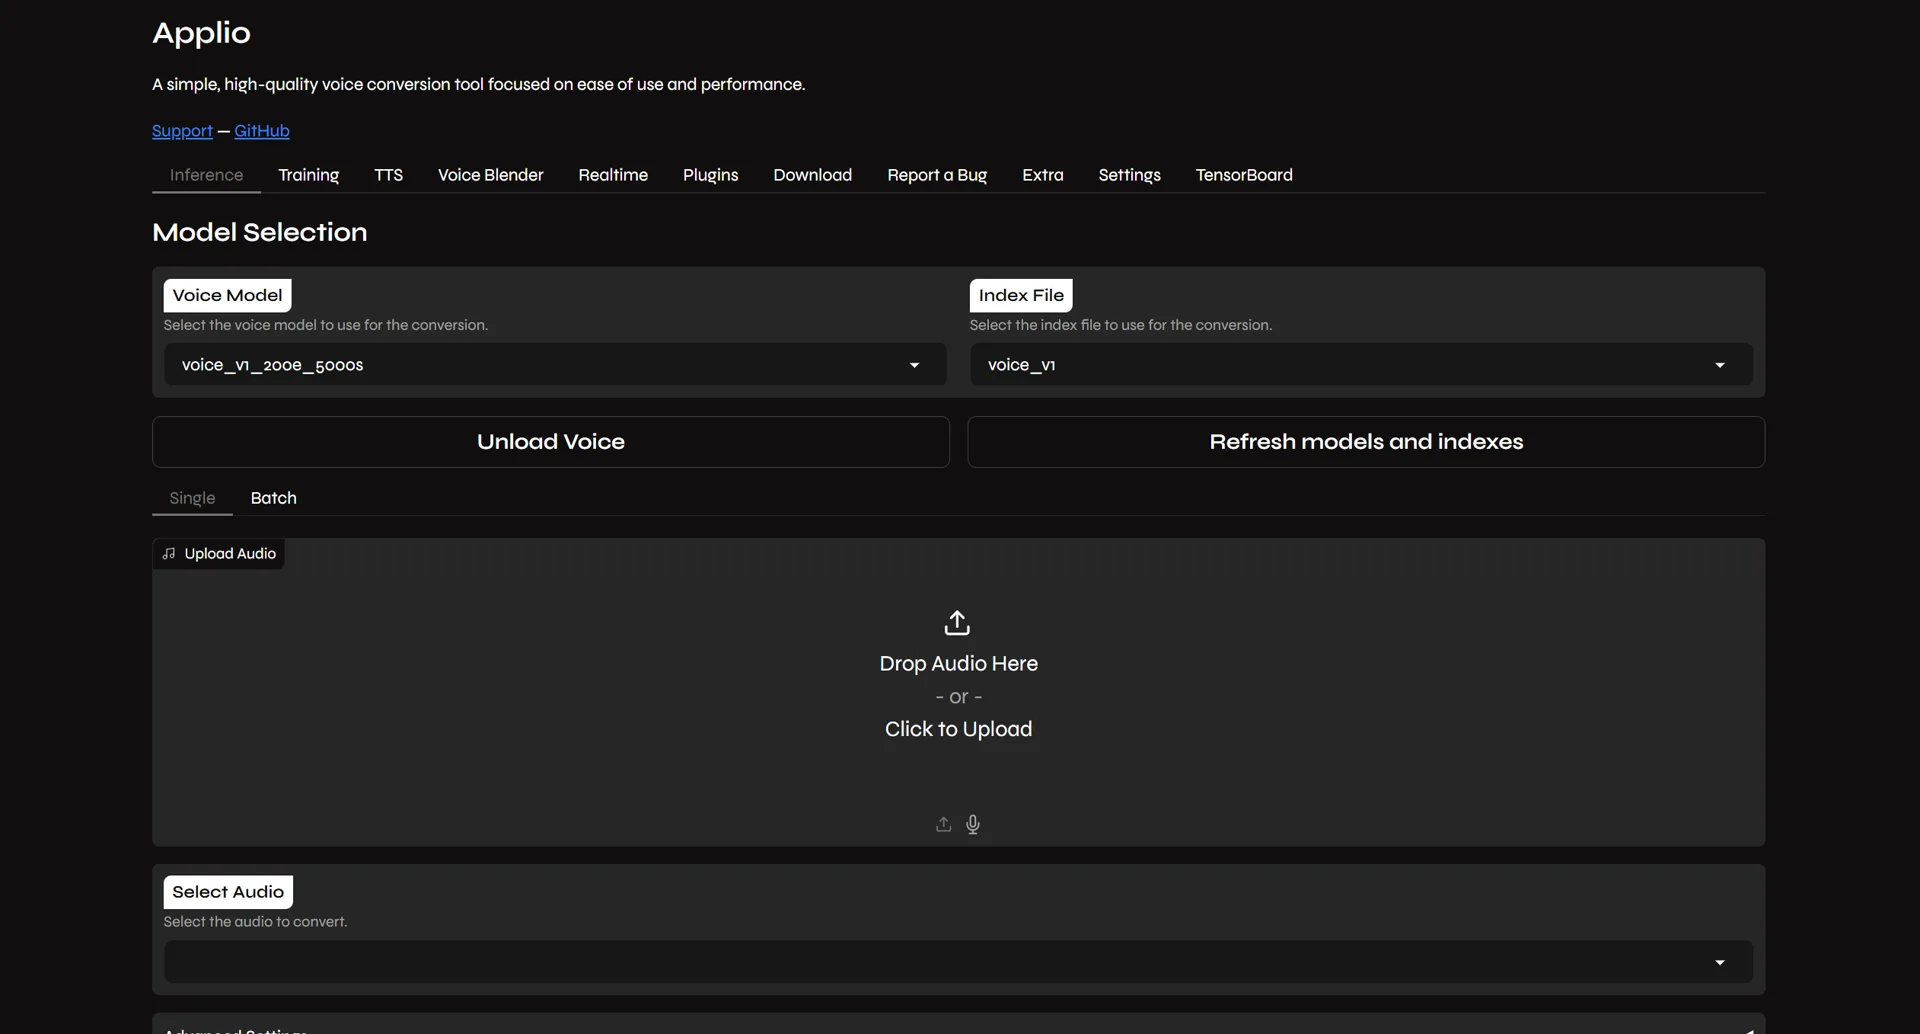Go to the Realtime tab
The height and width of the screenshot is (1034, 1920).
(x=613, y=175)
